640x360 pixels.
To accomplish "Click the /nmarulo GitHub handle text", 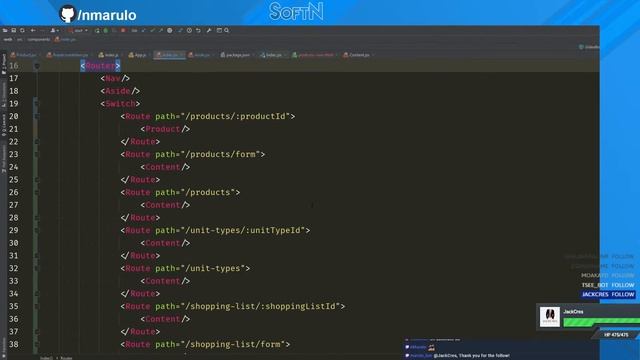I will click(x=107, y=16).
